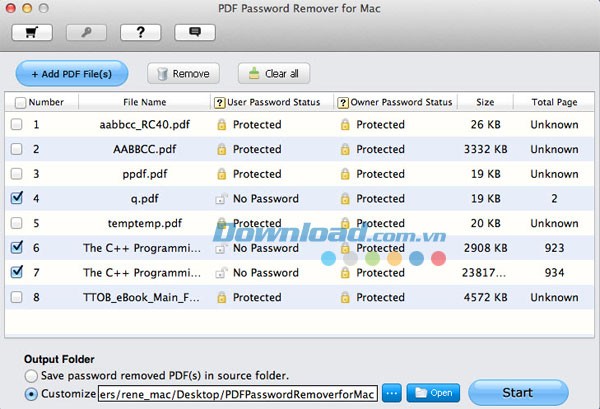This screenshot has width=600, height=409.
Task: Click user password lock icon for AABBCC.pdf
Action: pyautogui.click(x=222, y=149)
